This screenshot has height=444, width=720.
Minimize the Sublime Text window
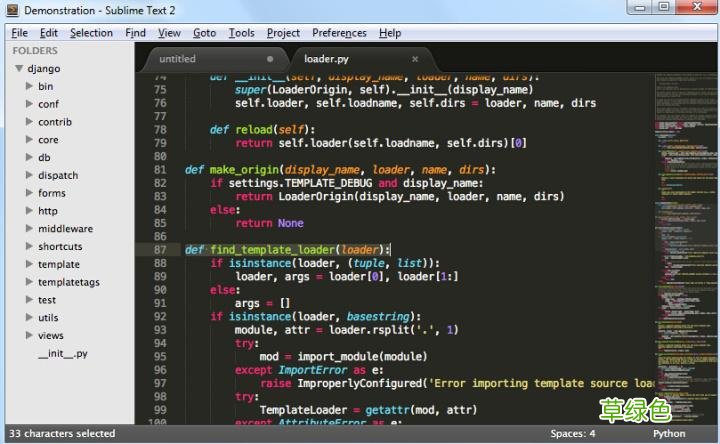coord(640,7)
